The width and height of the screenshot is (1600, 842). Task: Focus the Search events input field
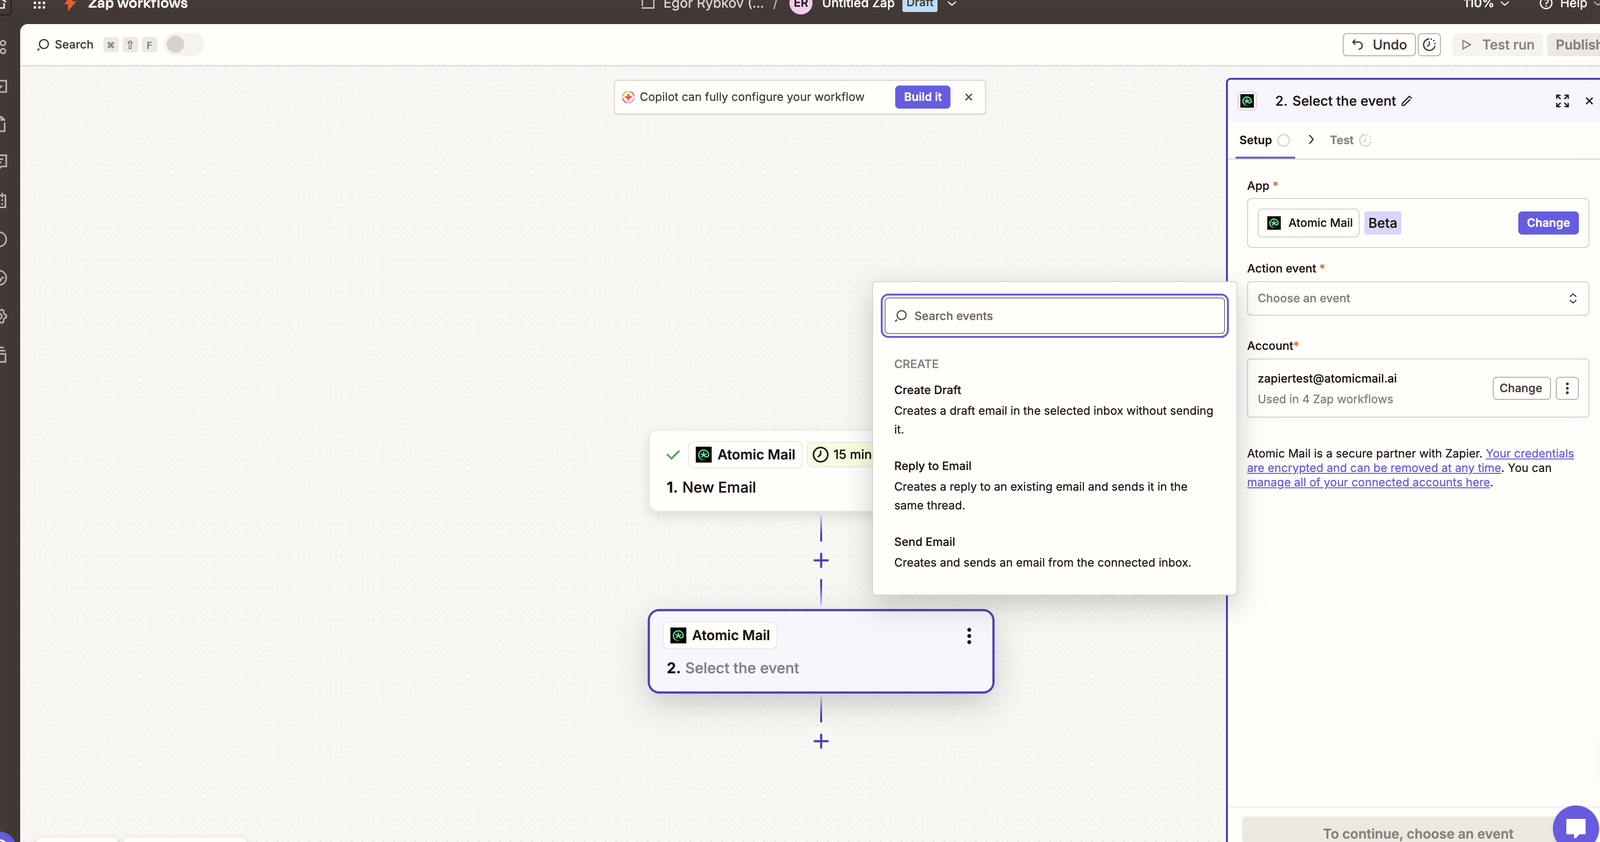click(1055, 316)
